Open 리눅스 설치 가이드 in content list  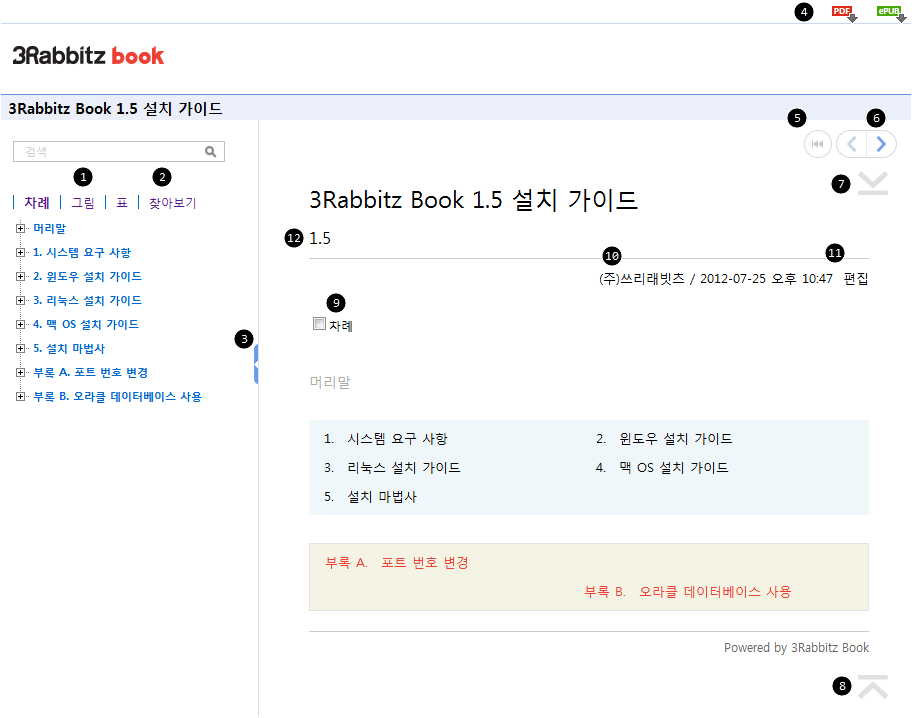click(404, 468)
